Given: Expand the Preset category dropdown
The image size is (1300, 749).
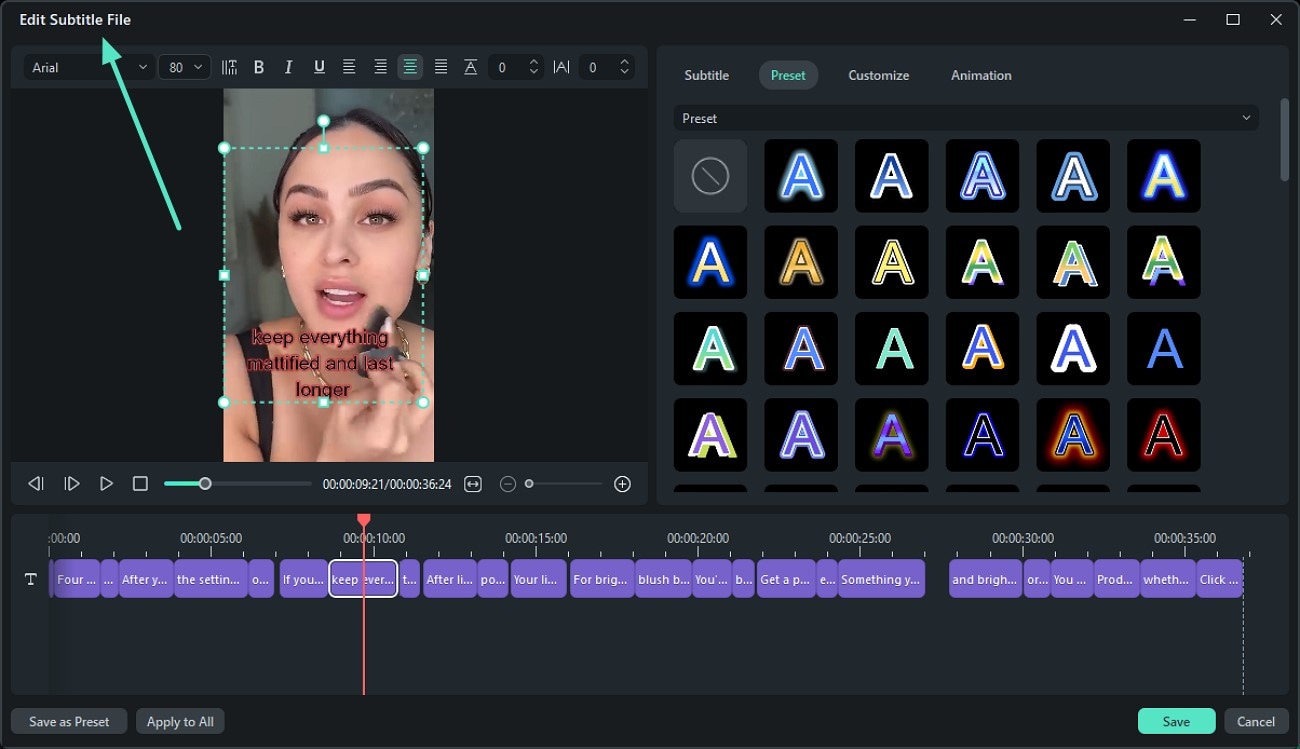Looking at the screenshot, I should 966,118.
